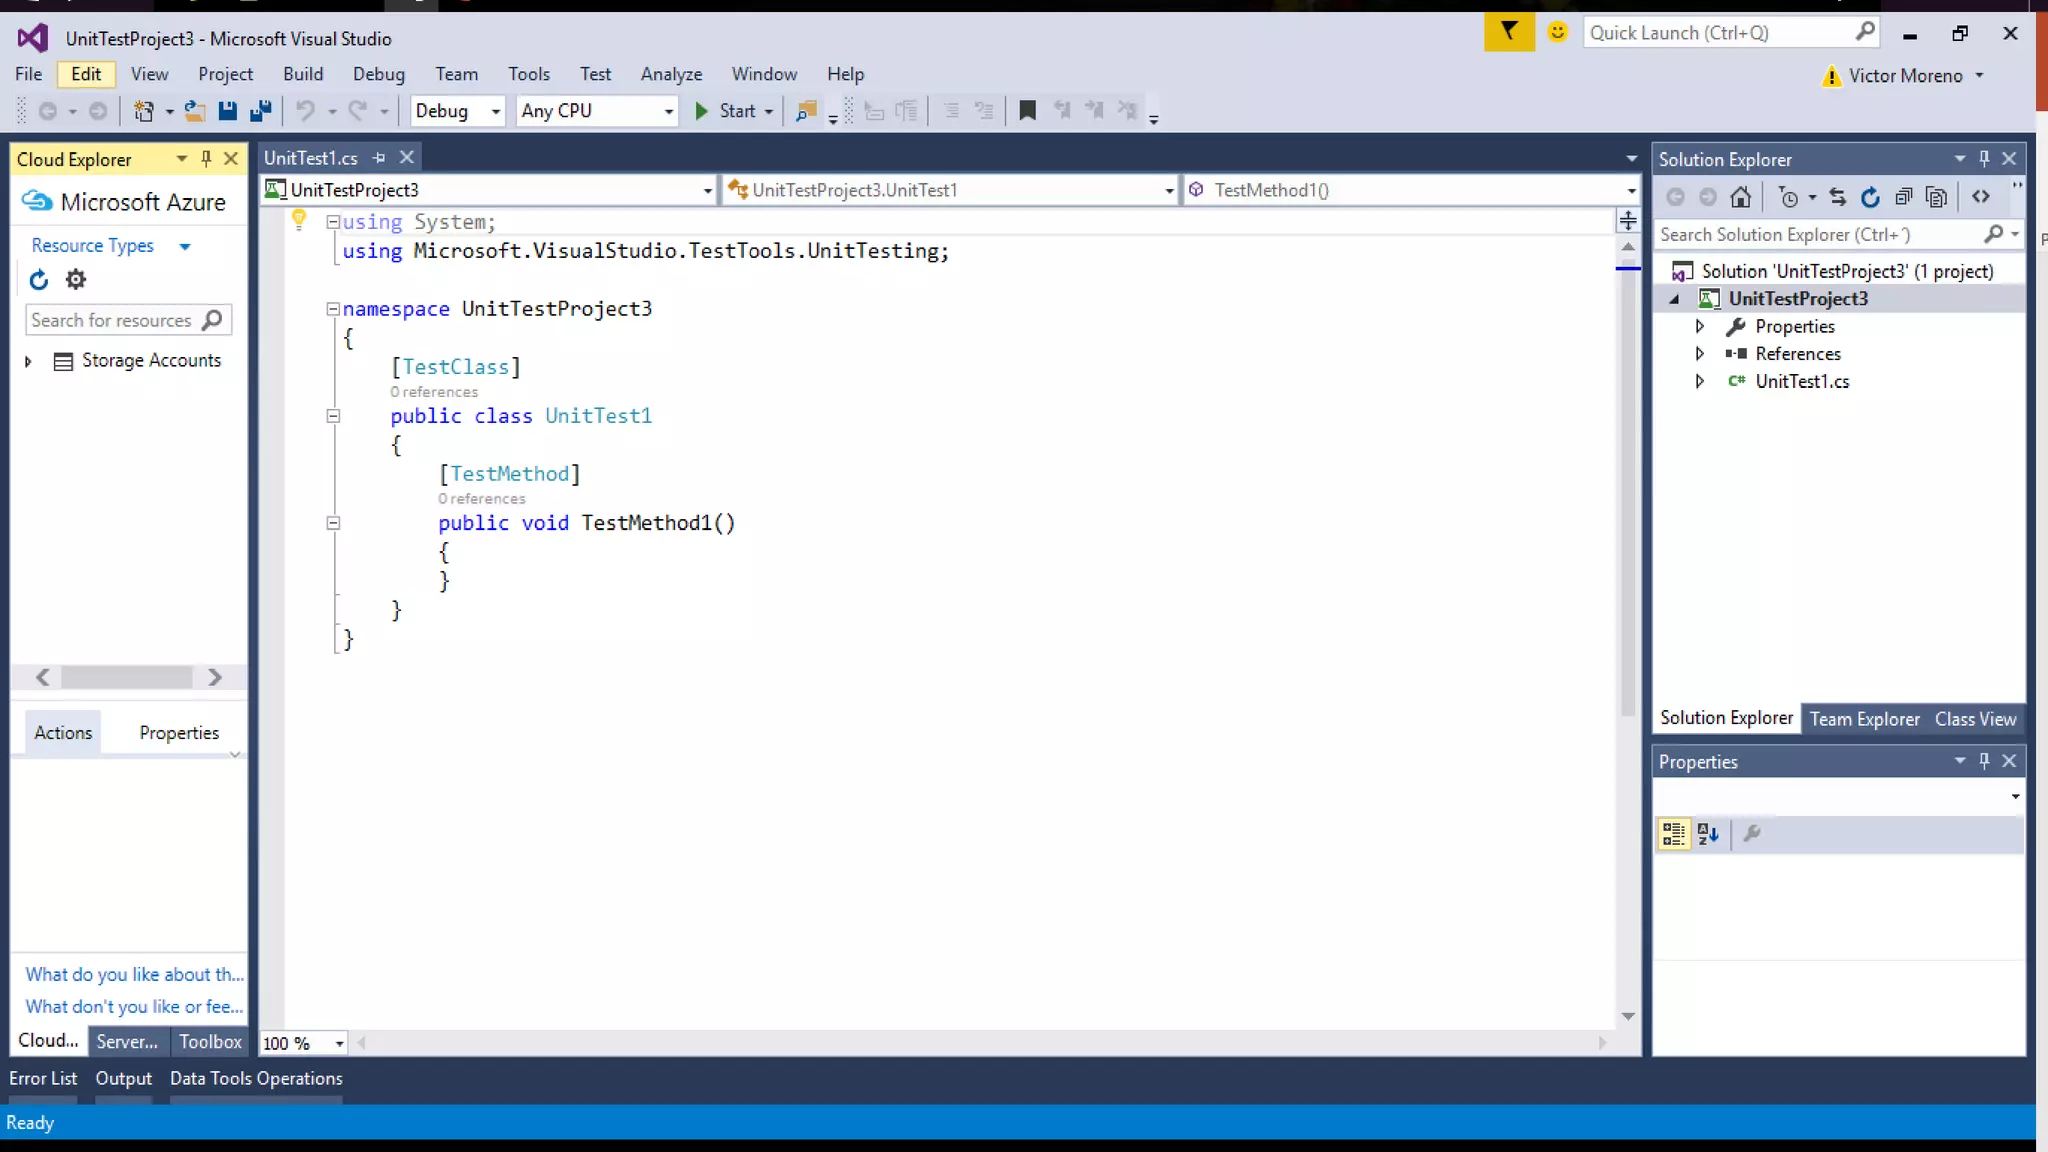
Task: Refresh Cloud Explorer resources
Action: pos(39,280)
